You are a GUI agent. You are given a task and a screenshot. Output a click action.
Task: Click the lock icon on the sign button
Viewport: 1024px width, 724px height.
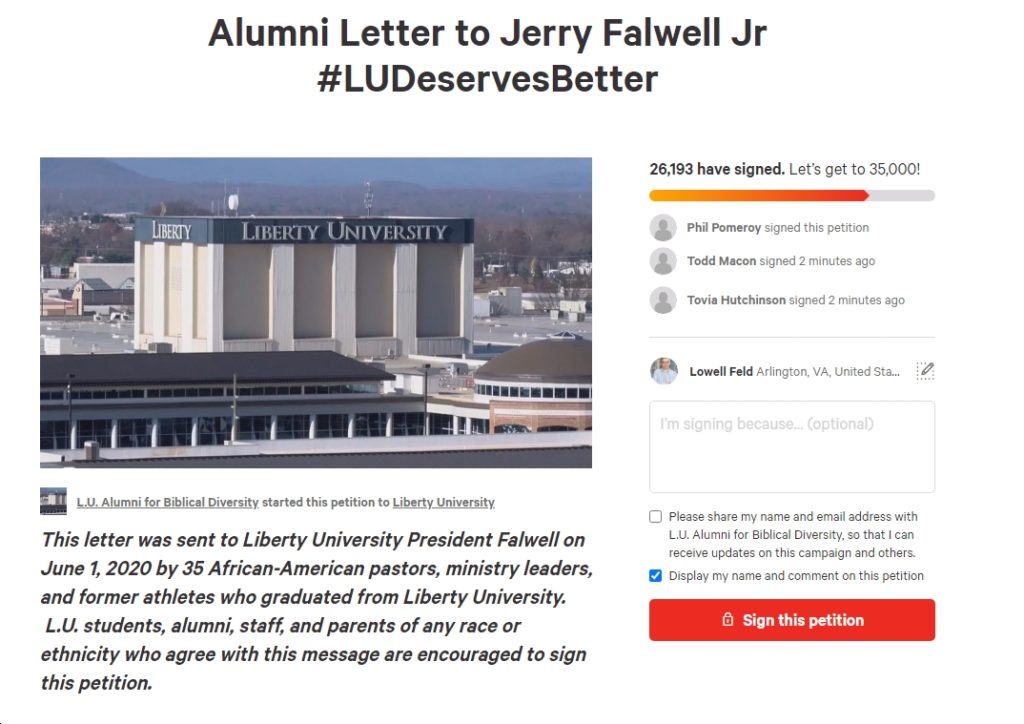click(x=728, y=620)
